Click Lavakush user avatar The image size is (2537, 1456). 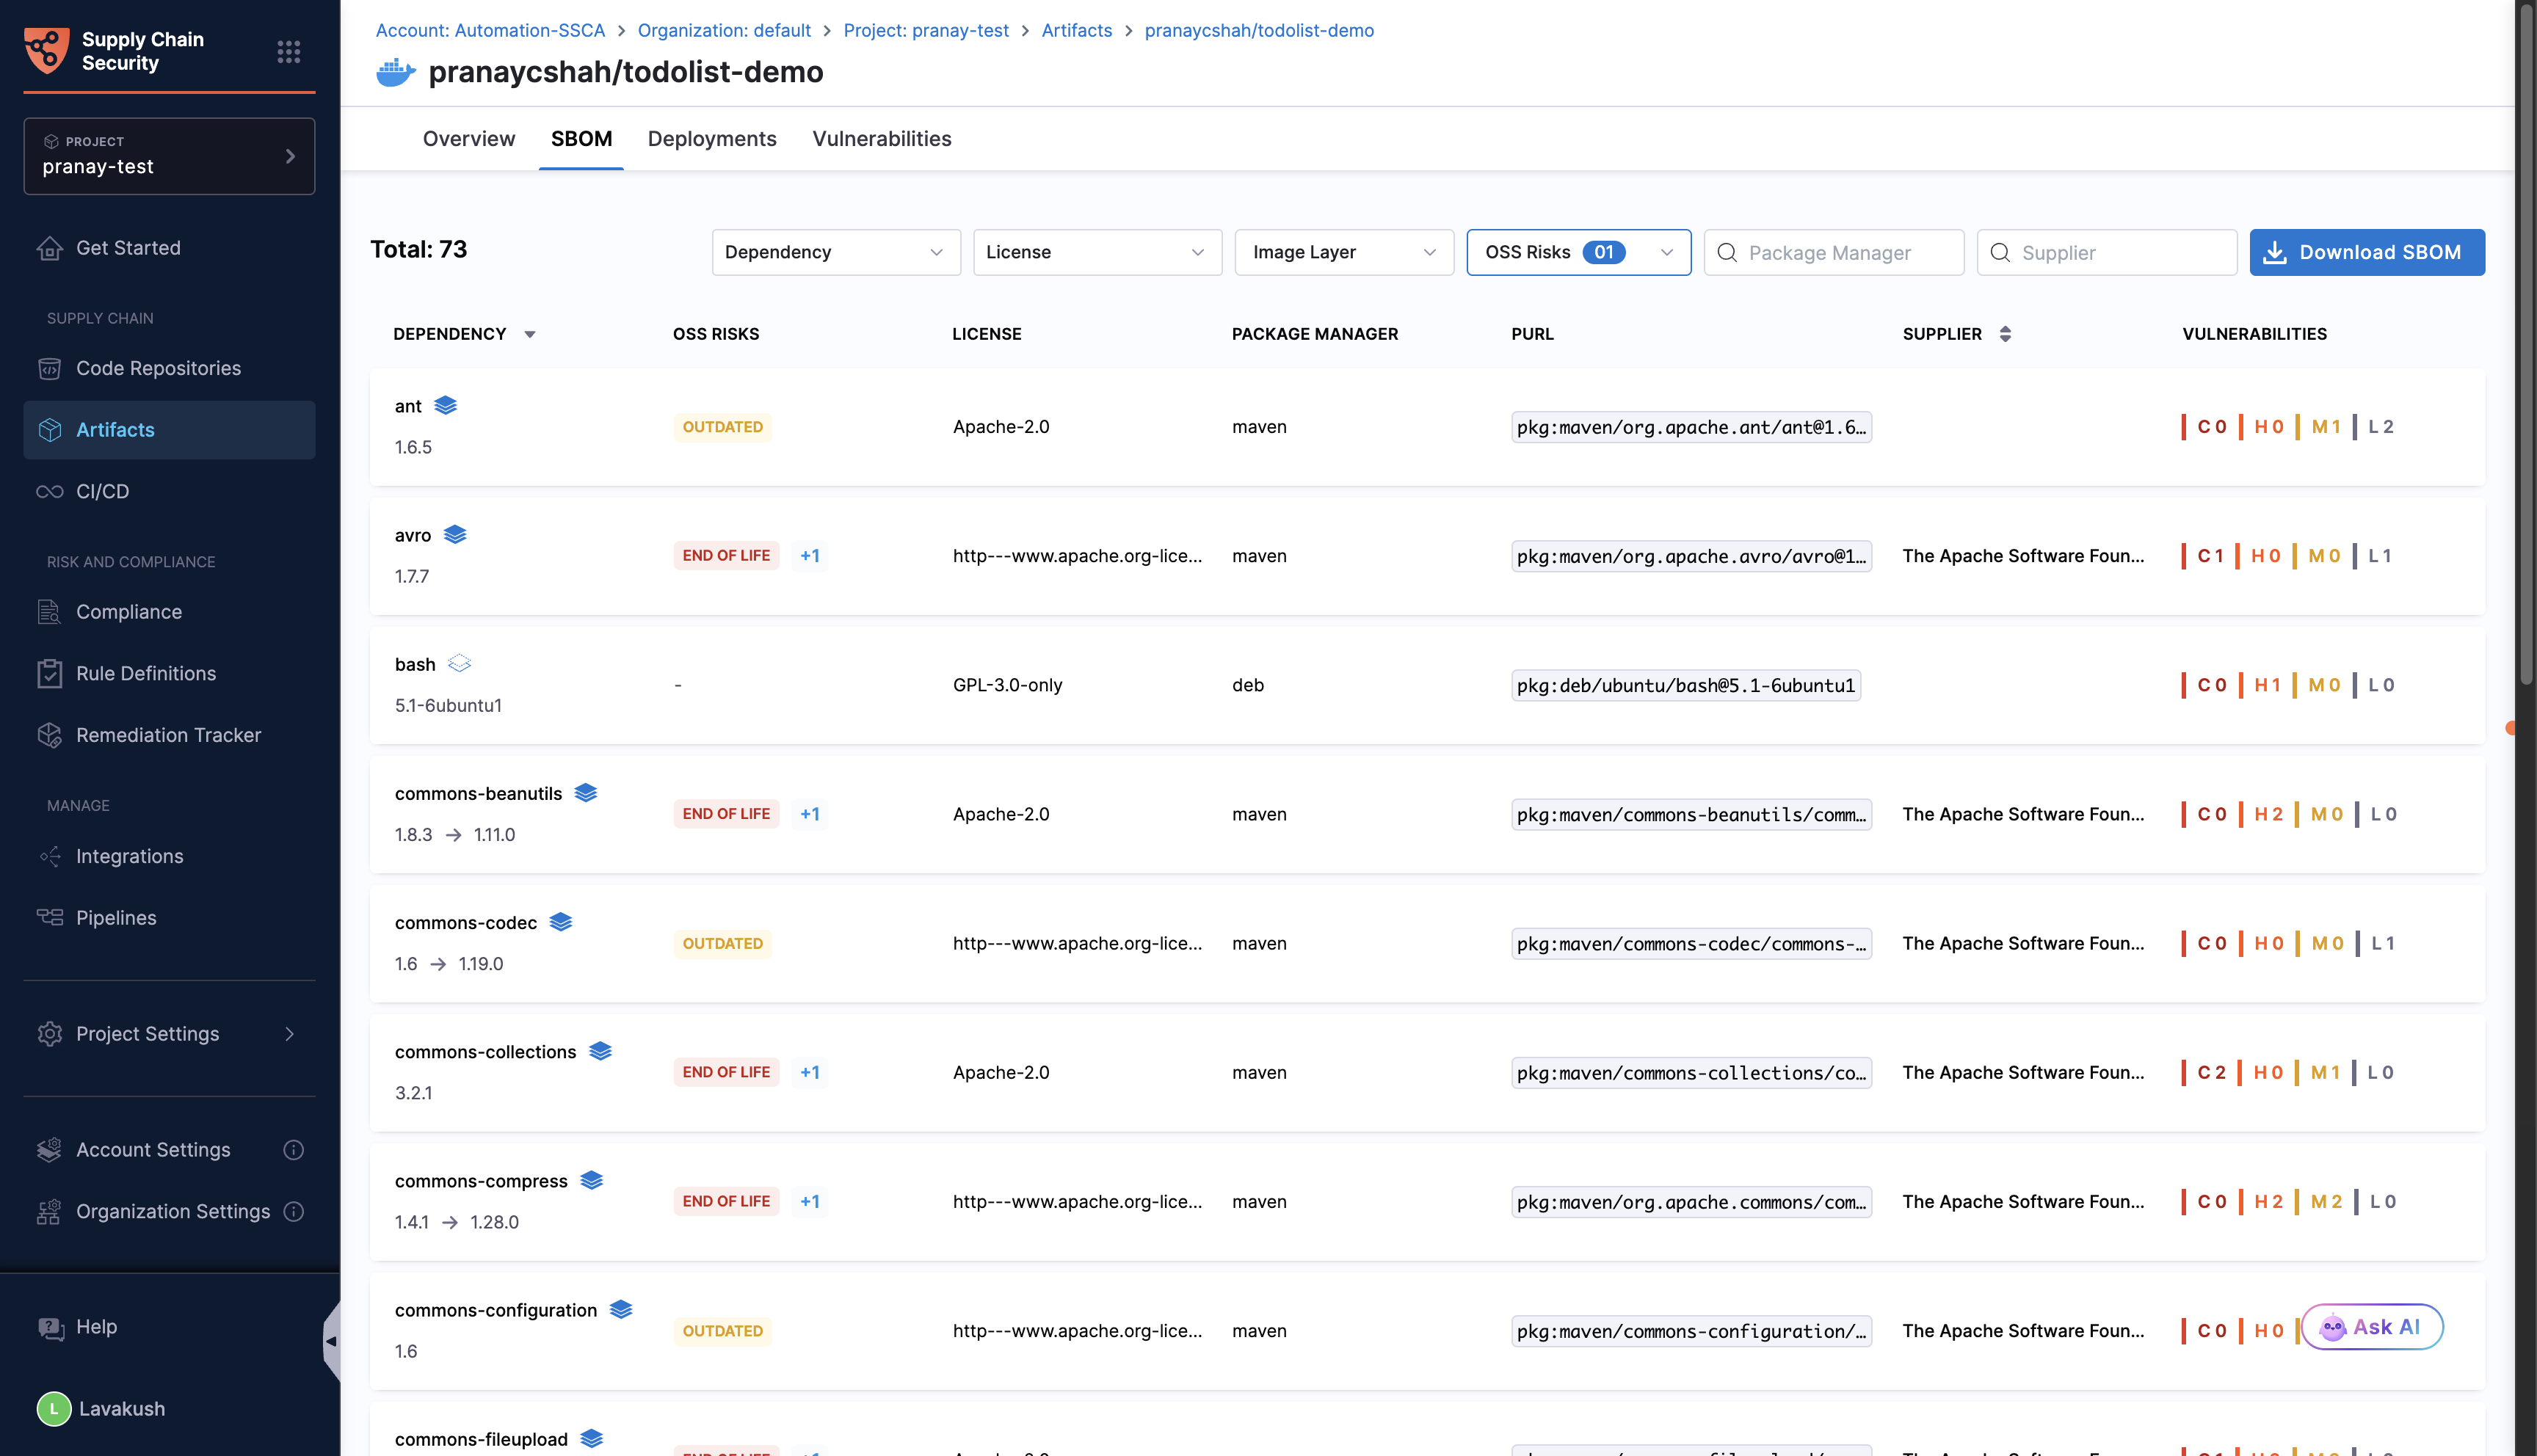click(54, 1408)
